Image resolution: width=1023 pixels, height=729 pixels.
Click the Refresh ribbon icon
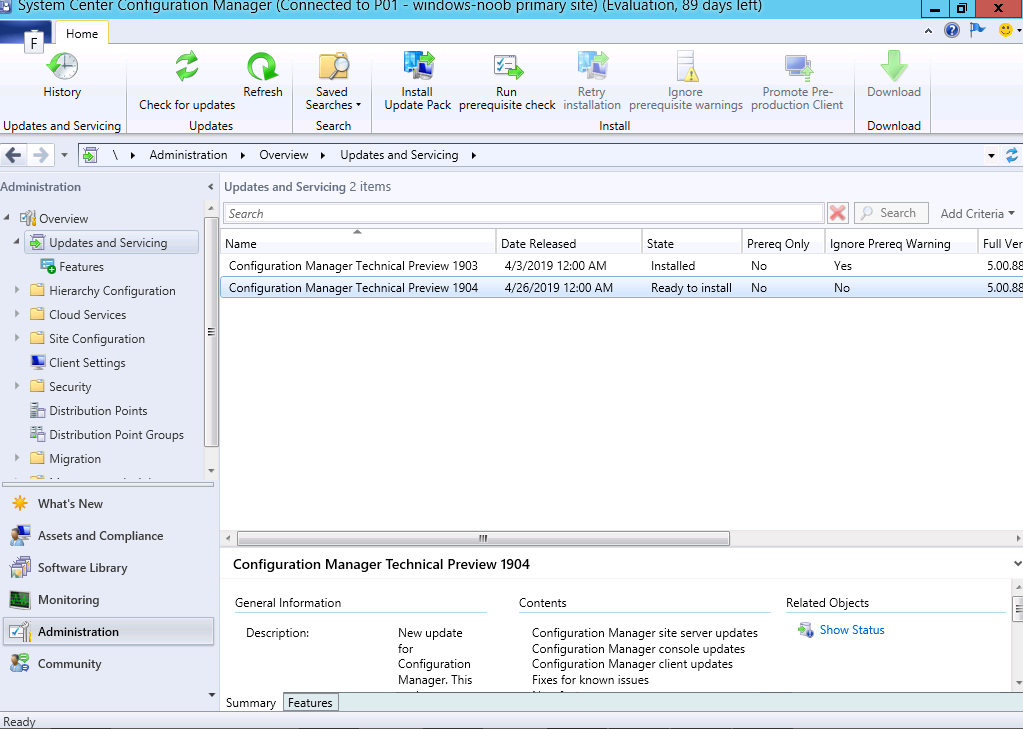pyautogui.click(x=262, y=67)
